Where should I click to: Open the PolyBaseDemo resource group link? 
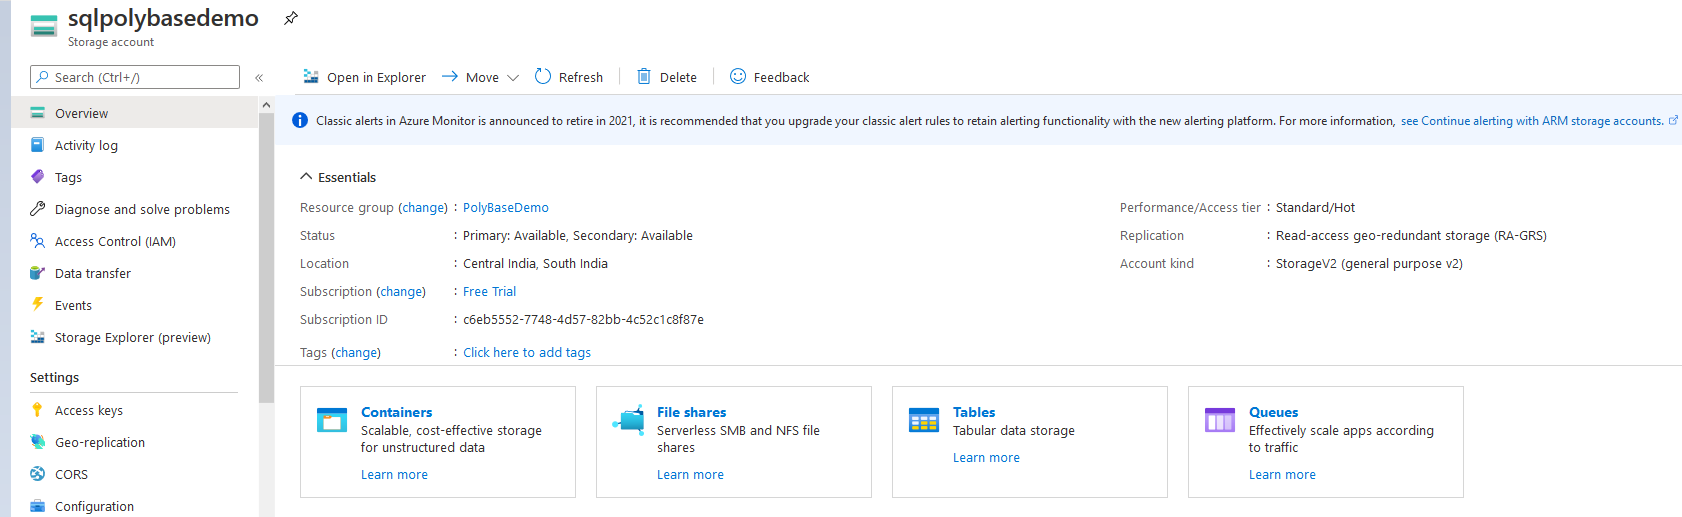tap(505, 208)
